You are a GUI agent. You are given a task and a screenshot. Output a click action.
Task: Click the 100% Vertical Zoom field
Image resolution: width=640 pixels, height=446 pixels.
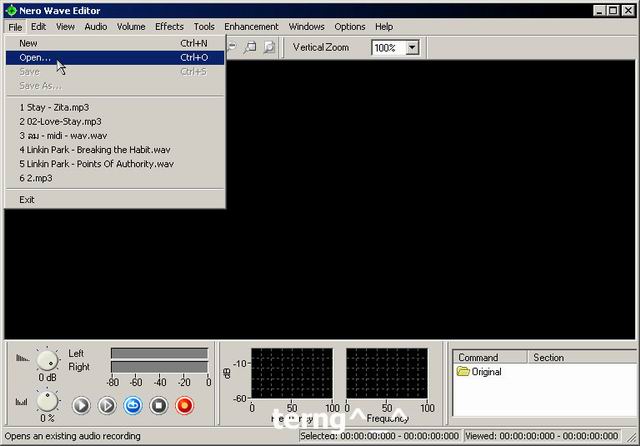[389, 48]
